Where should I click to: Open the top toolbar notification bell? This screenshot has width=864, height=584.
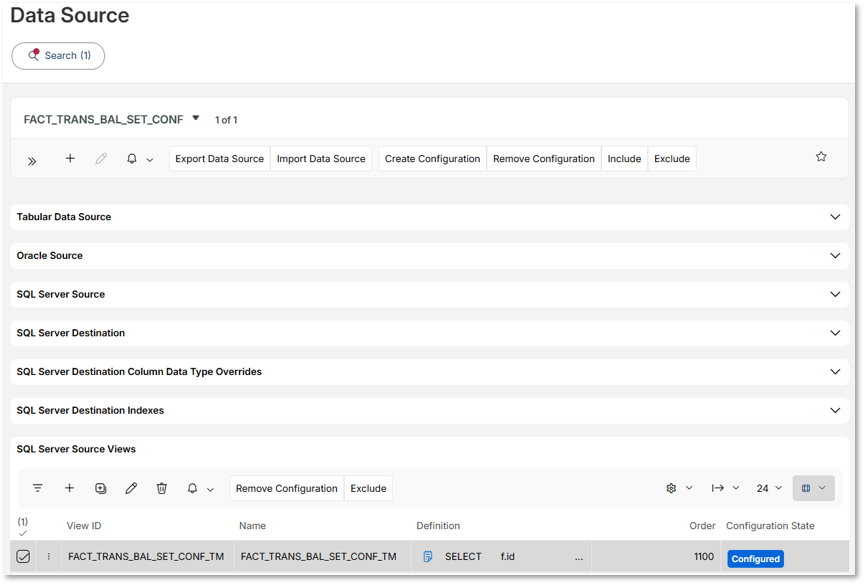[132, 159]
